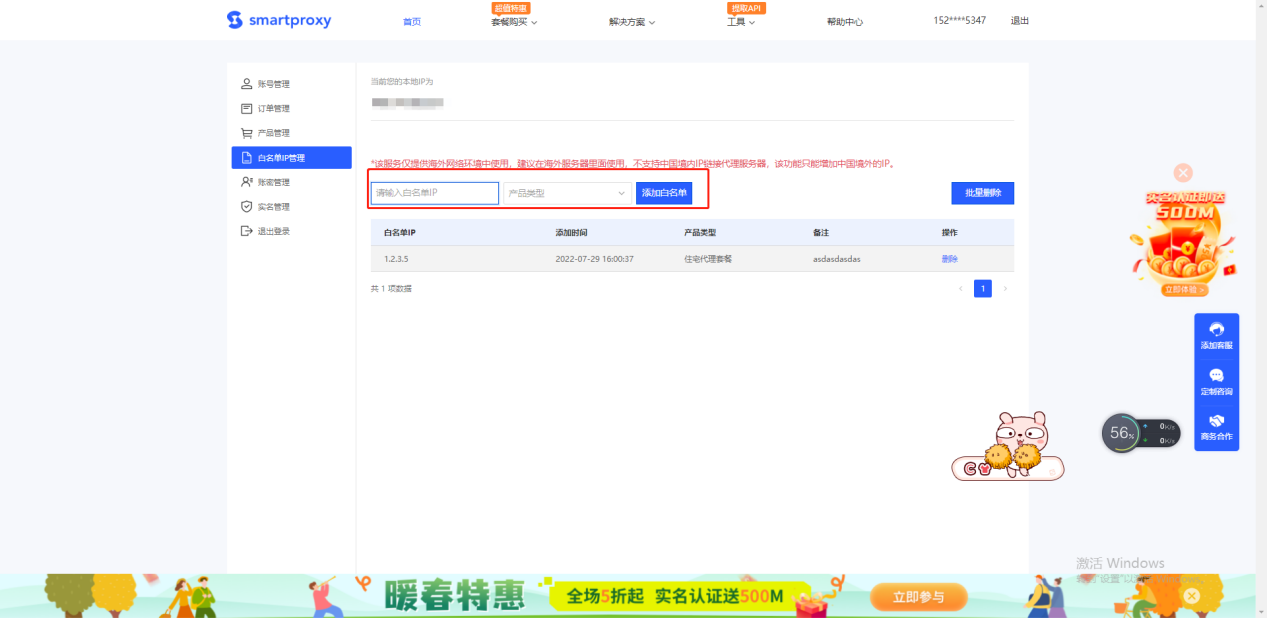The image size is (1267, 618).
Task: Click the smartproxy logo
Action: pyautogui.click(x=278, y=21)
